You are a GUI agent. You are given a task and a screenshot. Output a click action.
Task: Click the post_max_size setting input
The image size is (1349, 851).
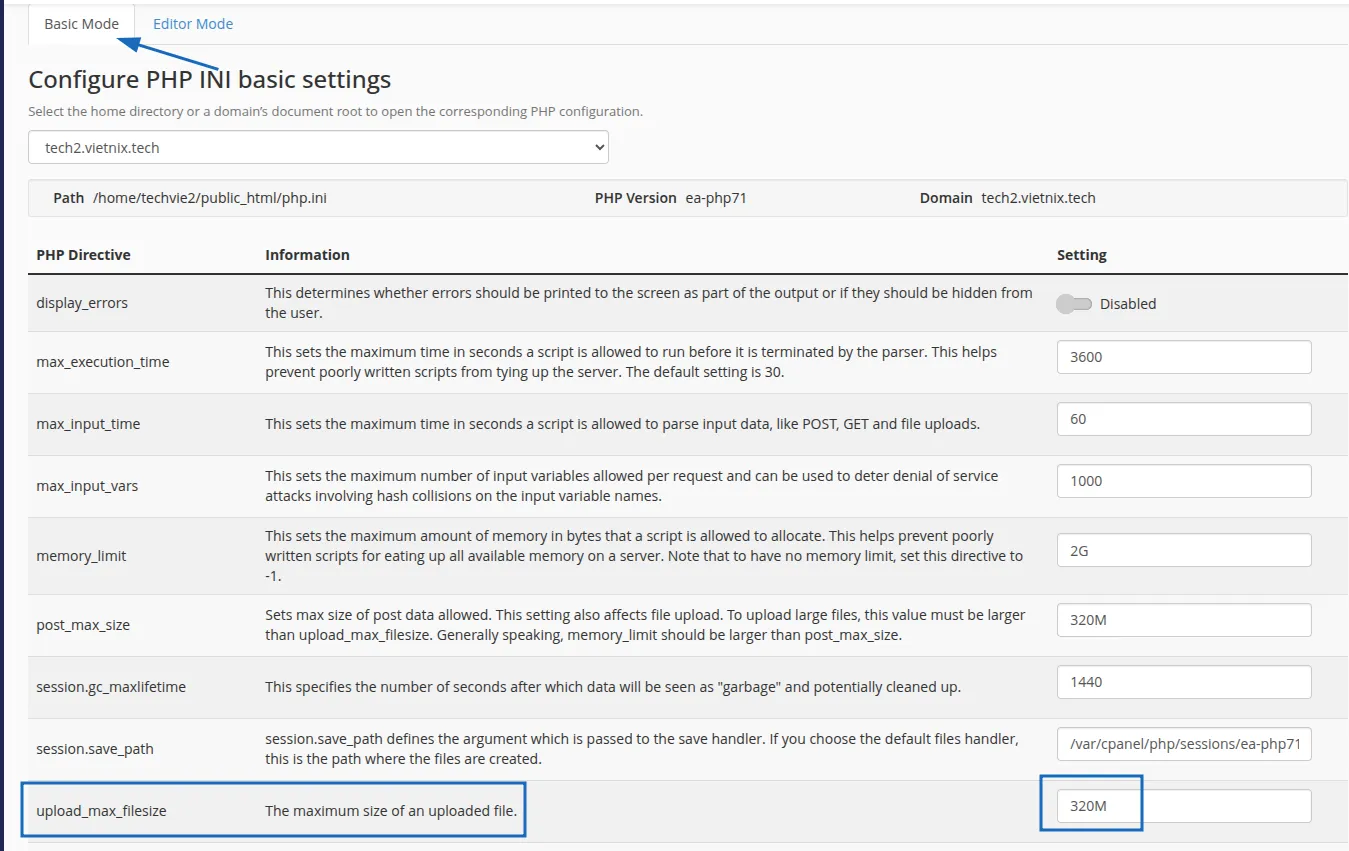click(1183, 620)
